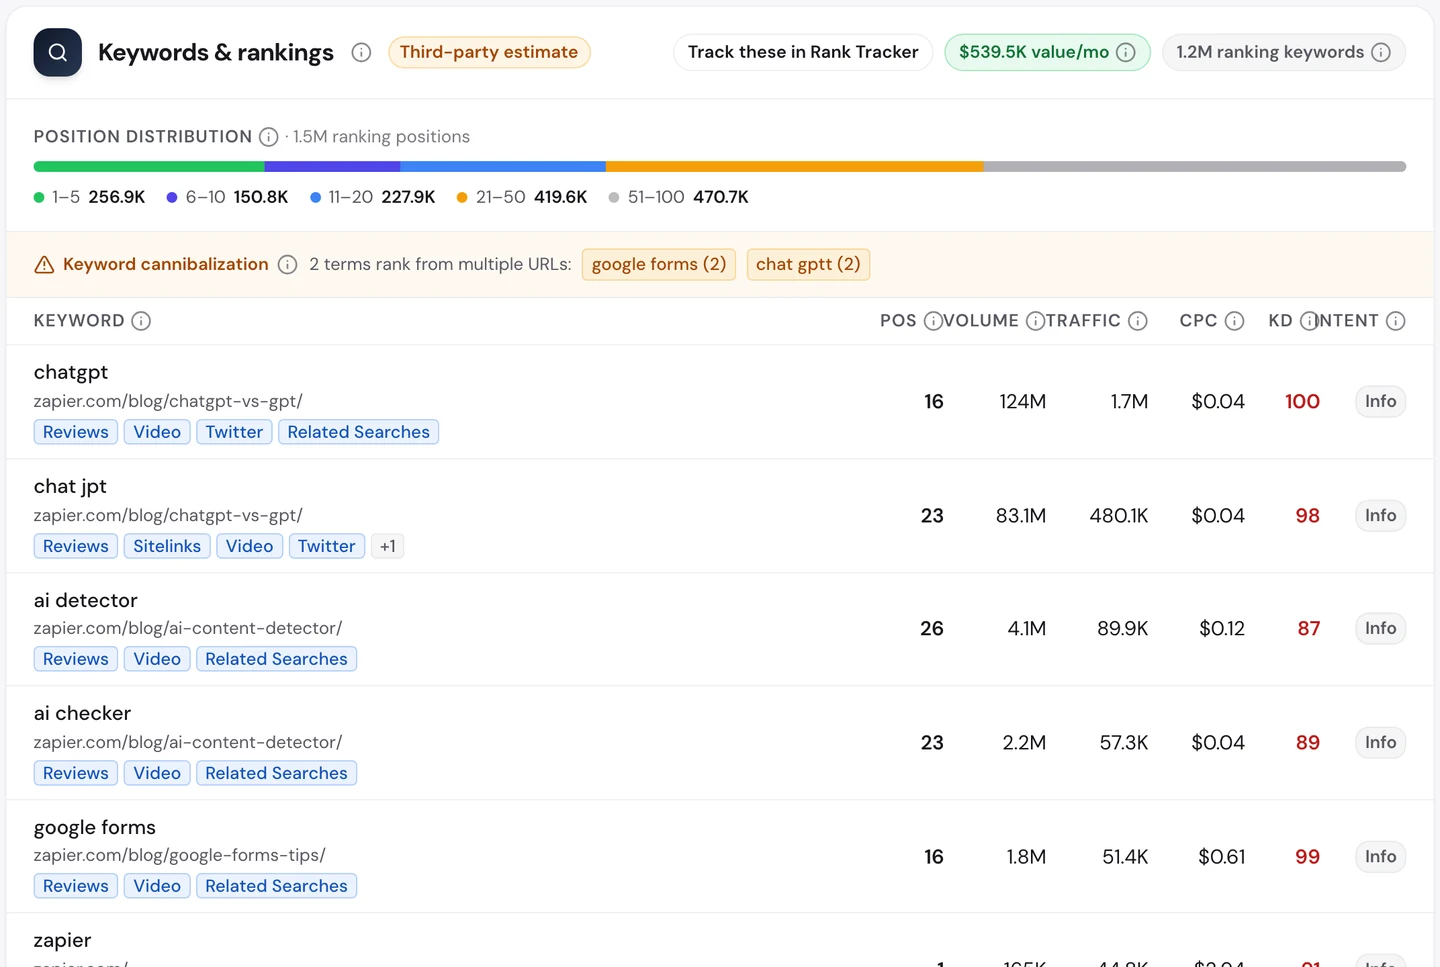The width and height of the screenshot is (1440, 967).
Task: Open info icon beside Keyword cannibalization
Action: click(x=287, y=265)
